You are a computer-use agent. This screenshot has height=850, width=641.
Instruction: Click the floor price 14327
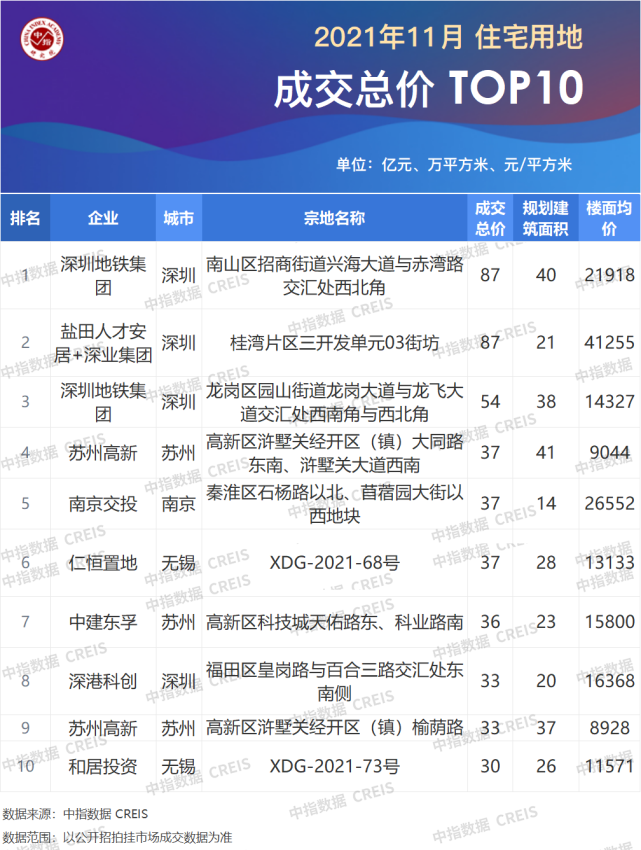(609, 402)
